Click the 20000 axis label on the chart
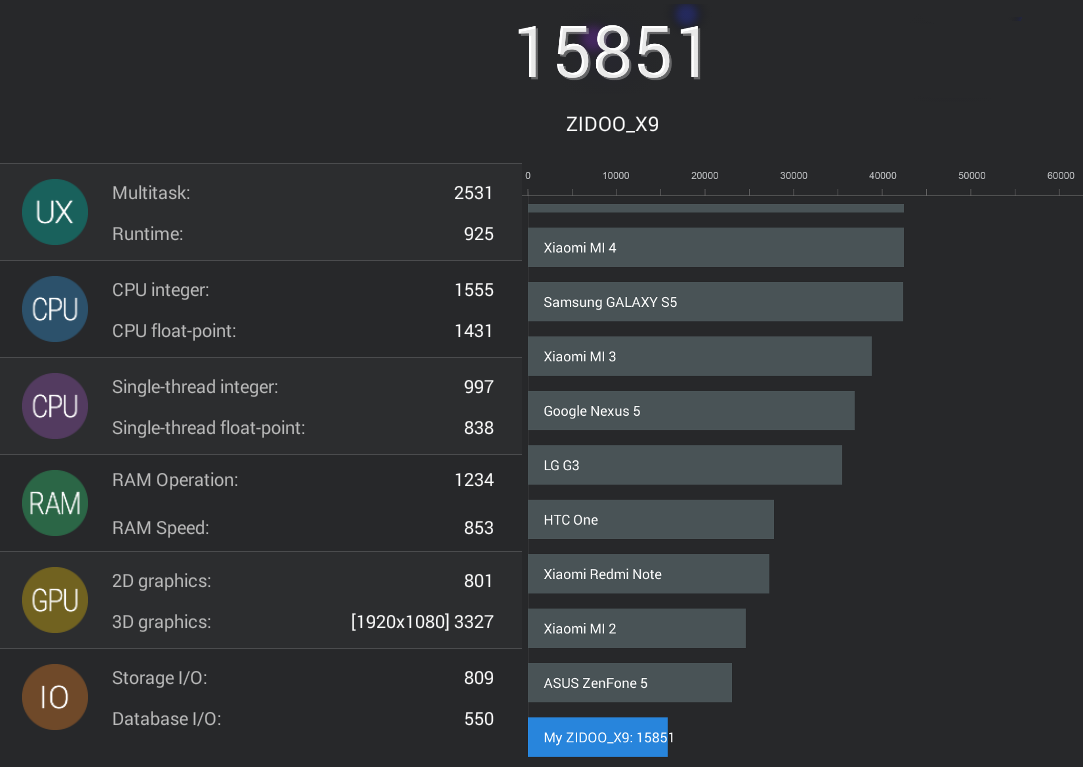Image resolution: width=1083 pixels, height=767 pixels. 705,176
